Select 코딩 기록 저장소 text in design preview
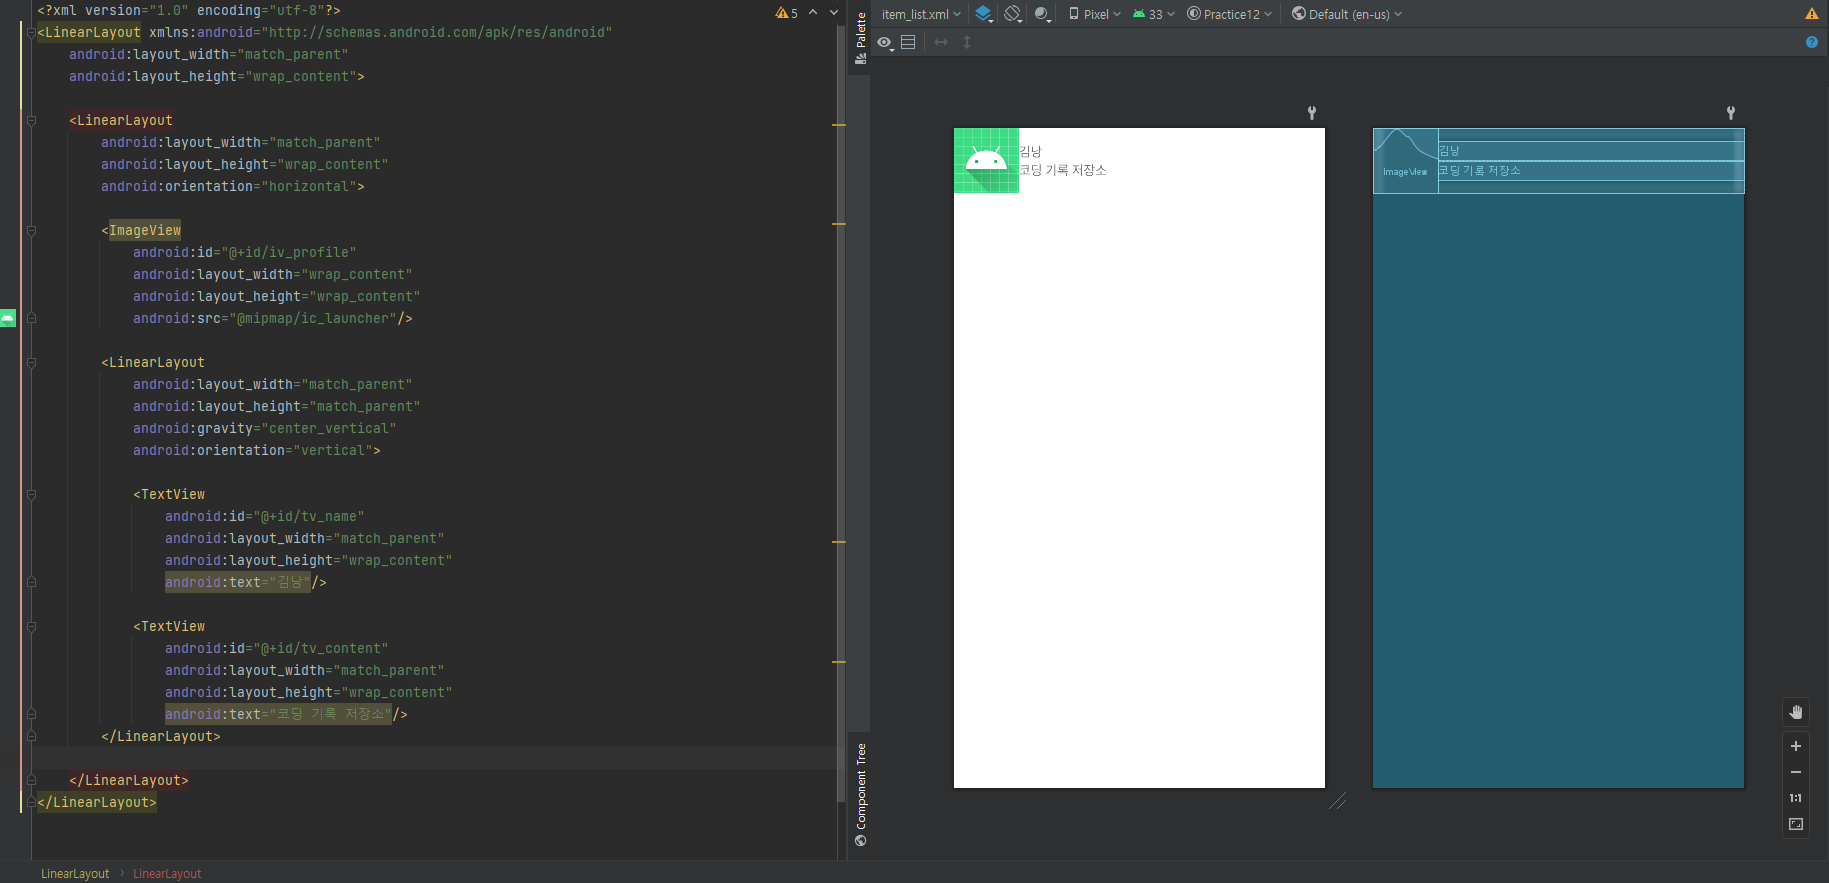Image resolution: width=1829 pixels, height=883 pixels. (1063, 170)
